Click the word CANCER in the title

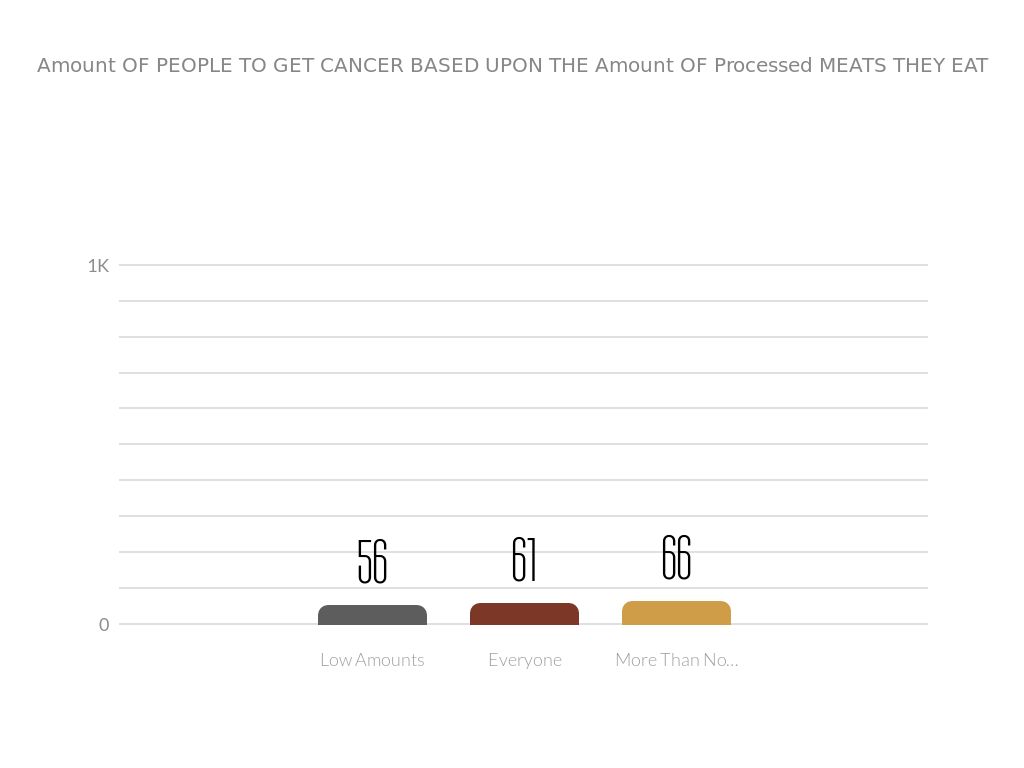(359, 66)
